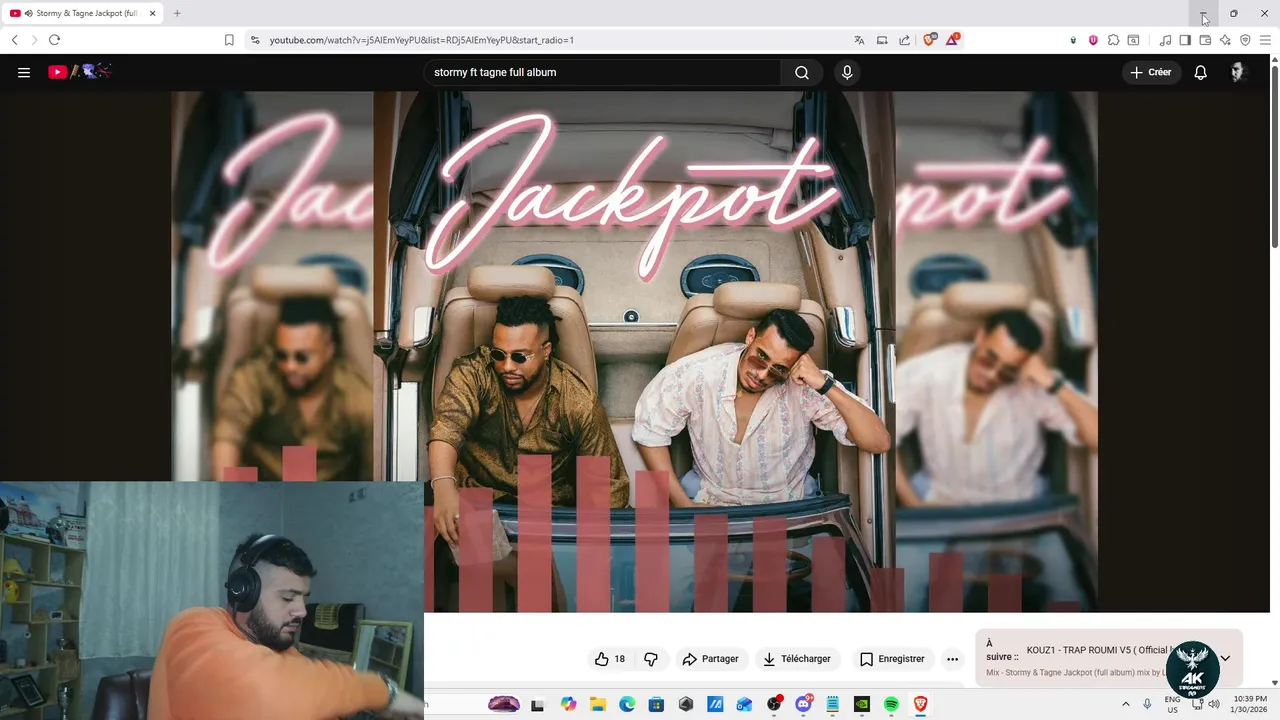Like the video with thumbs up

click(610, 659)
